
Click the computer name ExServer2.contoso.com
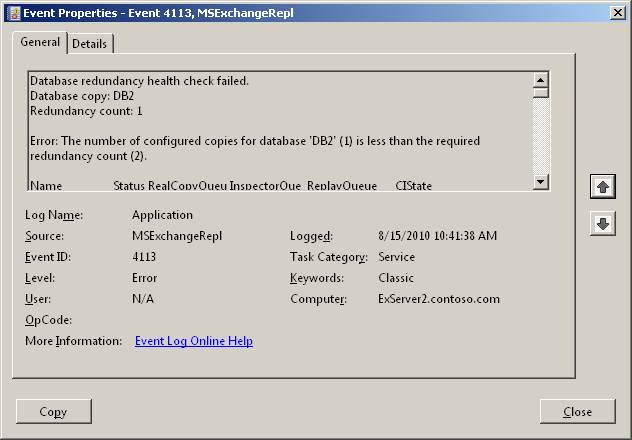point(439,299)
